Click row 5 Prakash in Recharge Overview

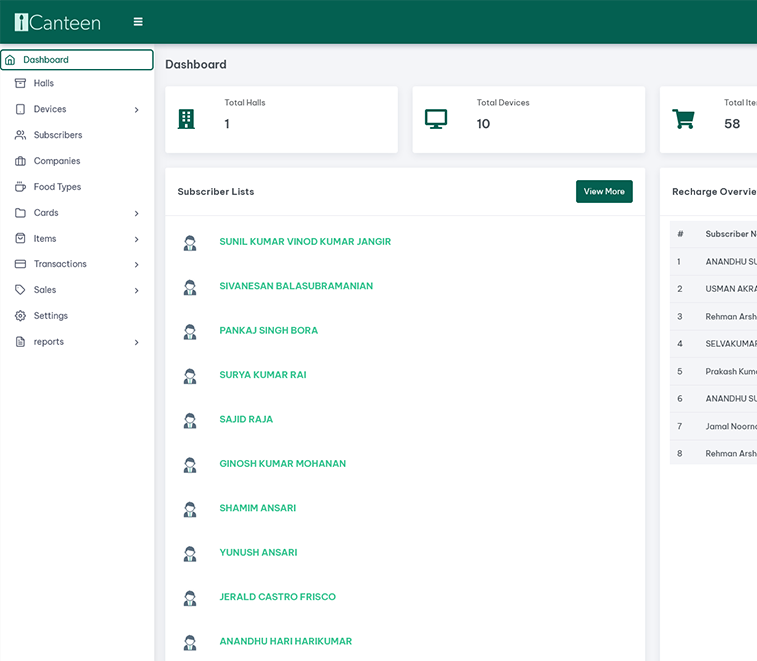(730, 371)
